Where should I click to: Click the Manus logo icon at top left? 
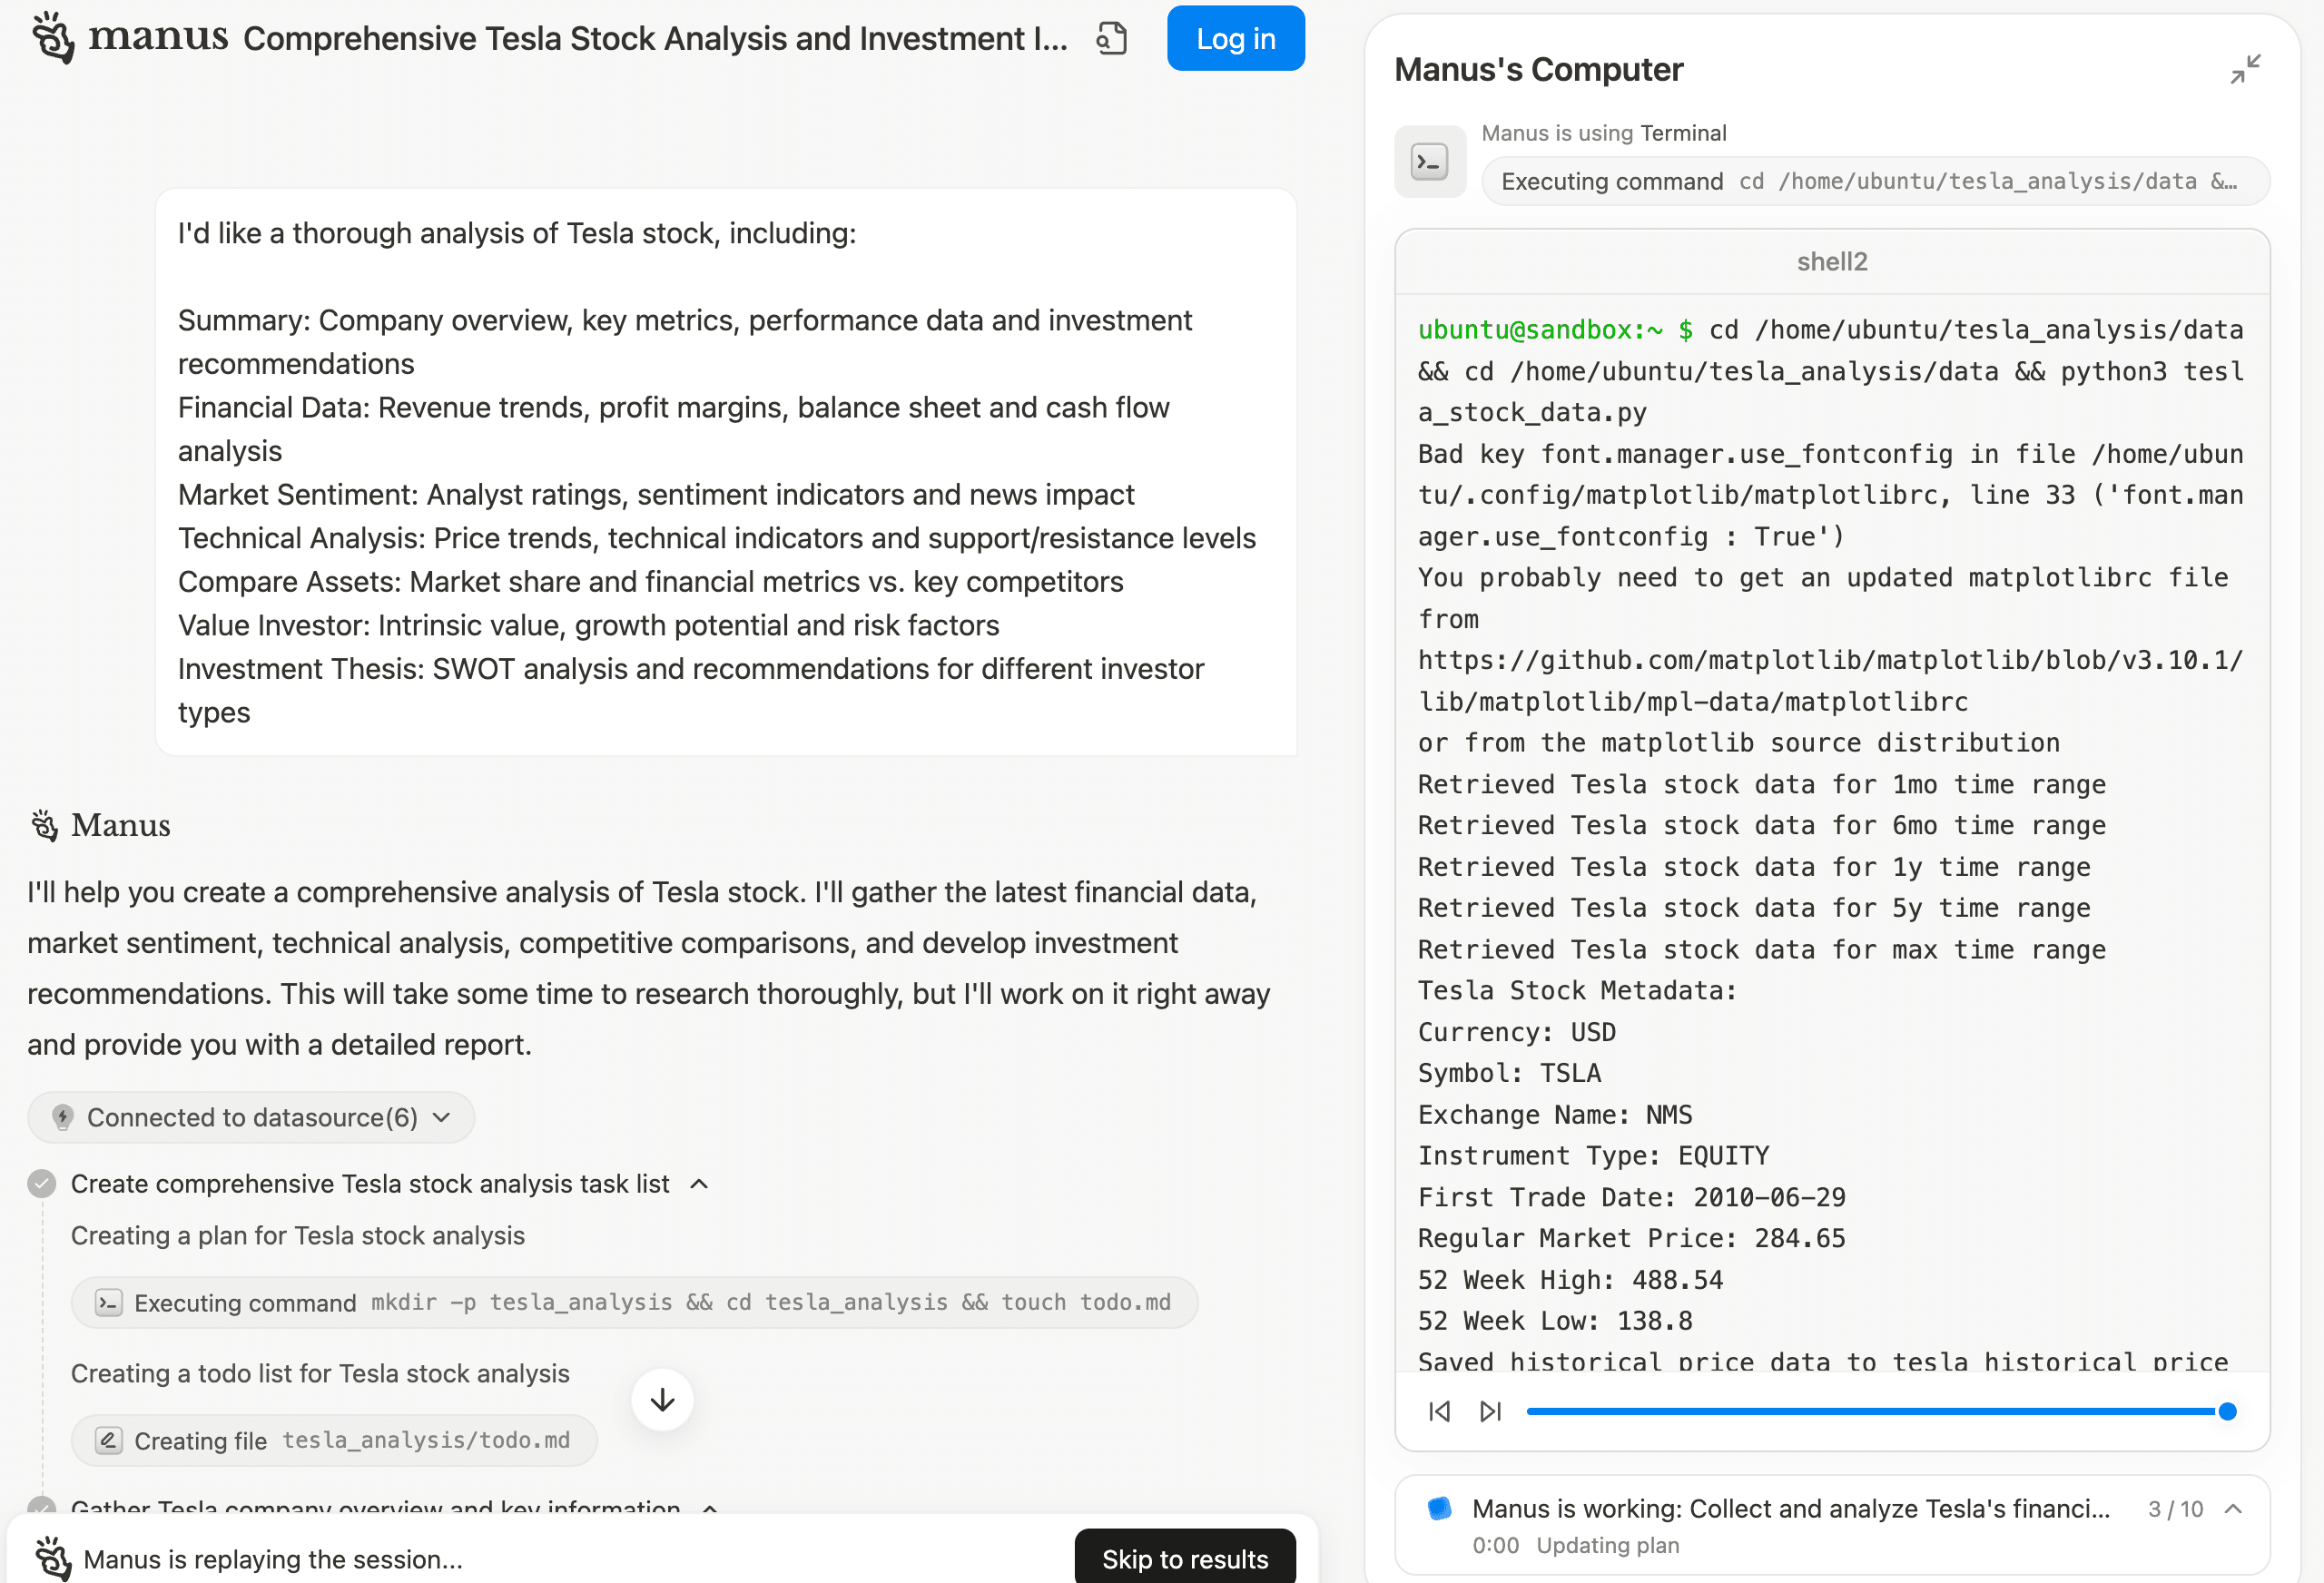point(53,38)
